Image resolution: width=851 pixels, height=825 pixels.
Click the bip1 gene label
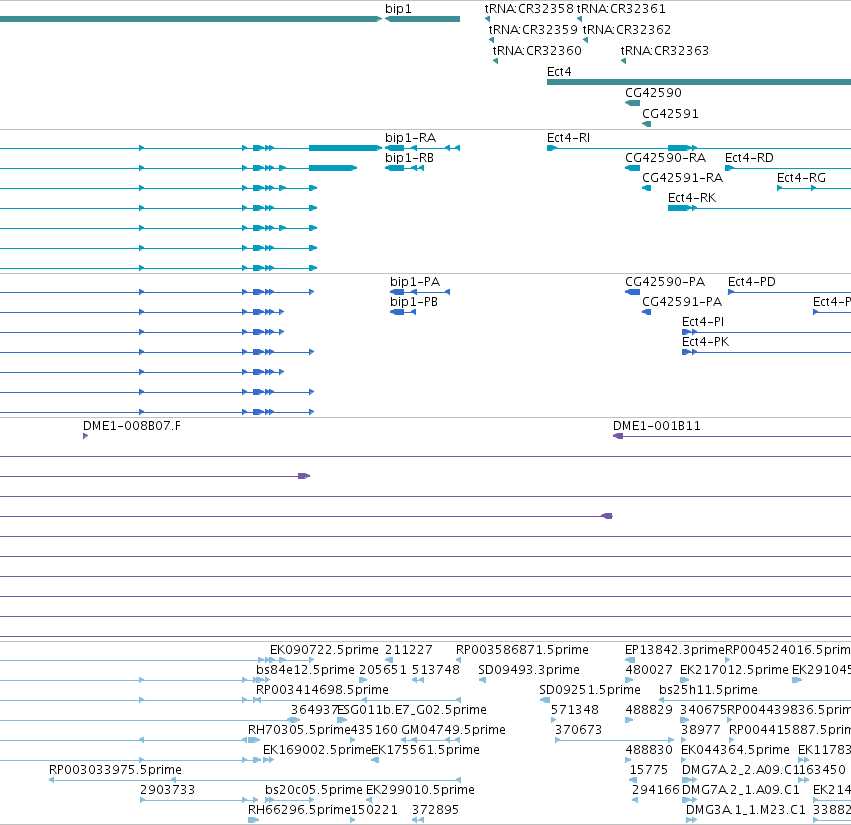398,9
